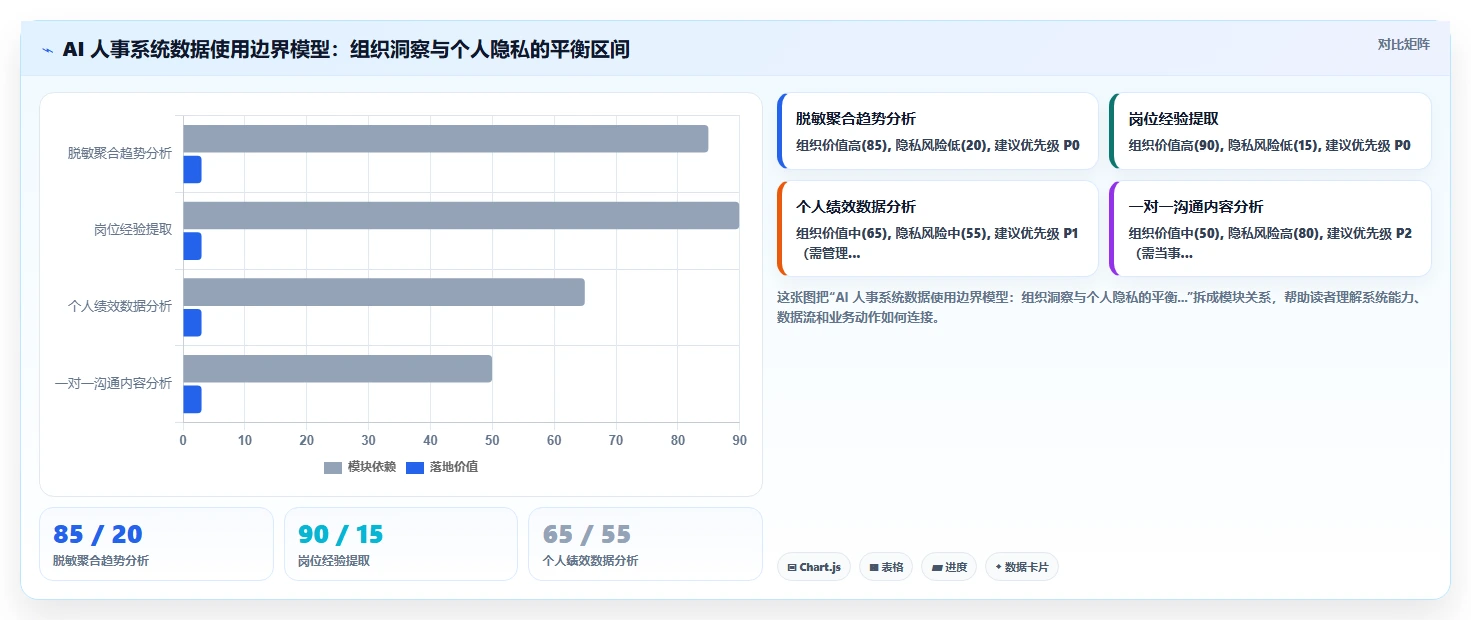
Task: Click the x-axis tick value 90
Action: [739, 440]
